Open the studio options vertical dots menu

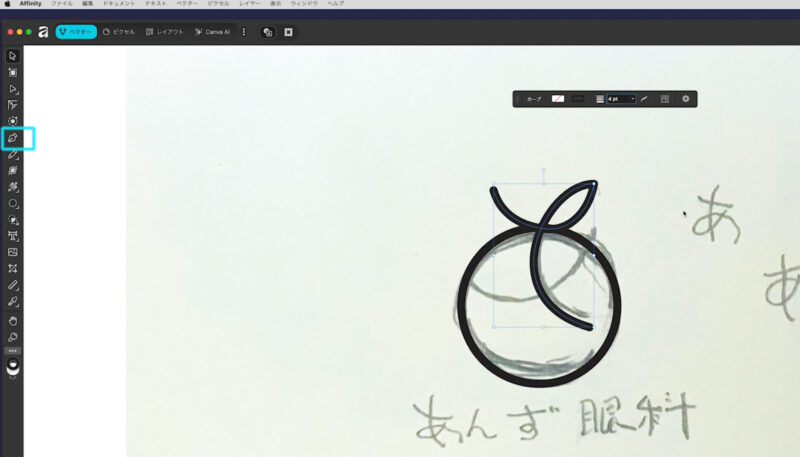244,32
